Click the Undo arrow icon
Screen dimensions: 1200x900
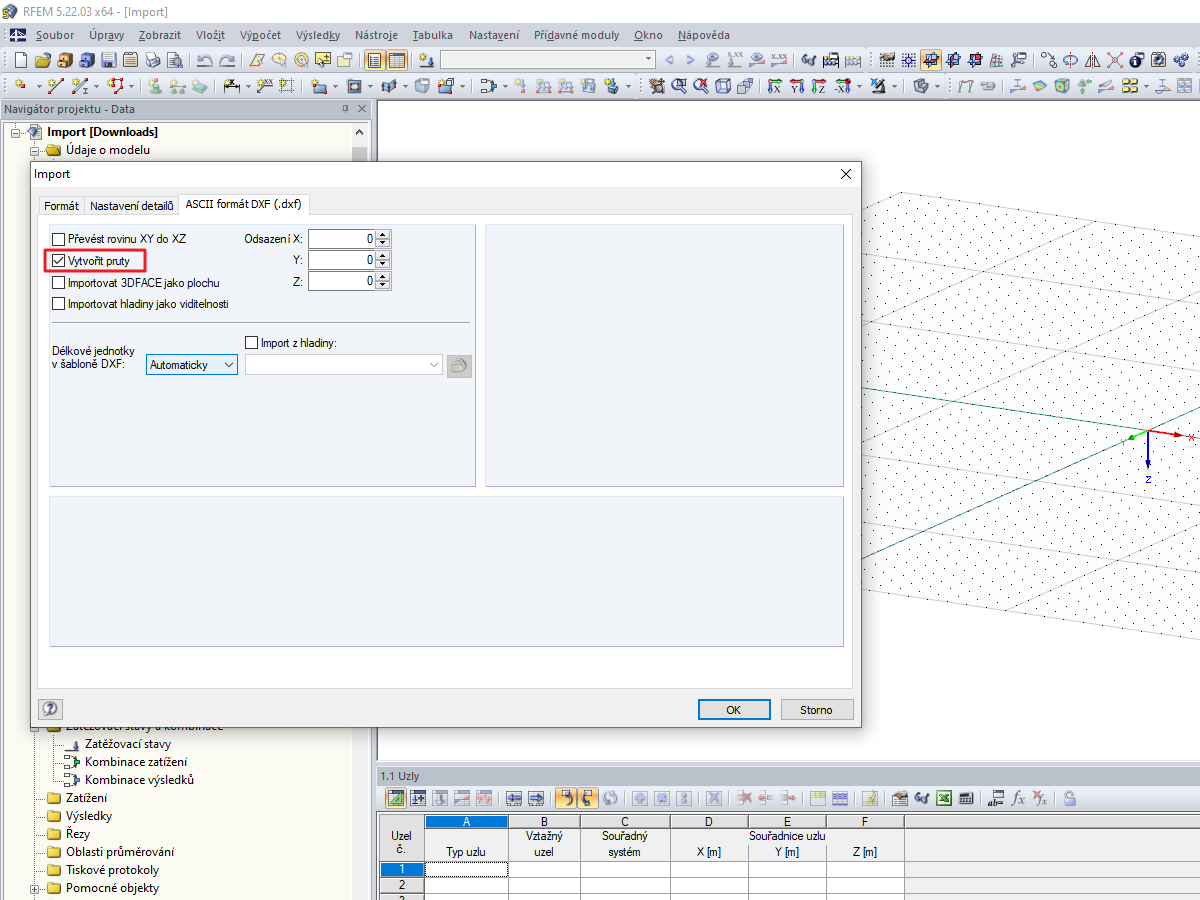205,59
